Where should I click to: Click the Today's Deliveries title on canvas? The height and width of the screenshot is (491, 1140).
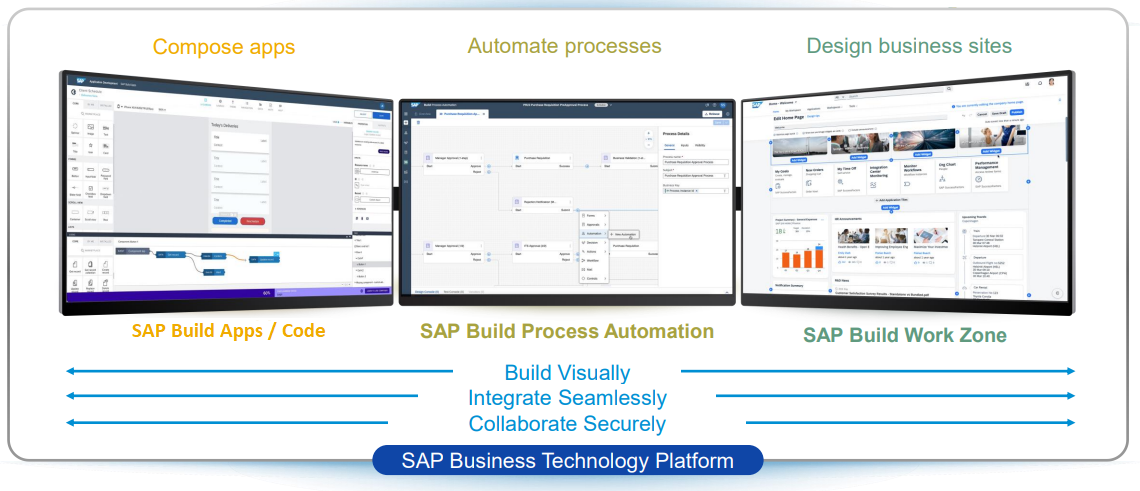pos(225,125)
